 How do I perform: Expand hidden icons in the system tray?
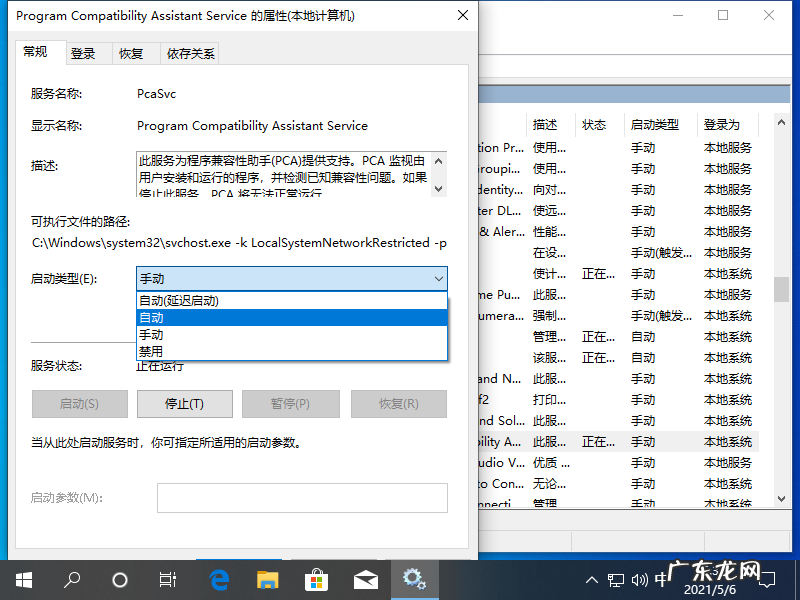pos(591,579)
